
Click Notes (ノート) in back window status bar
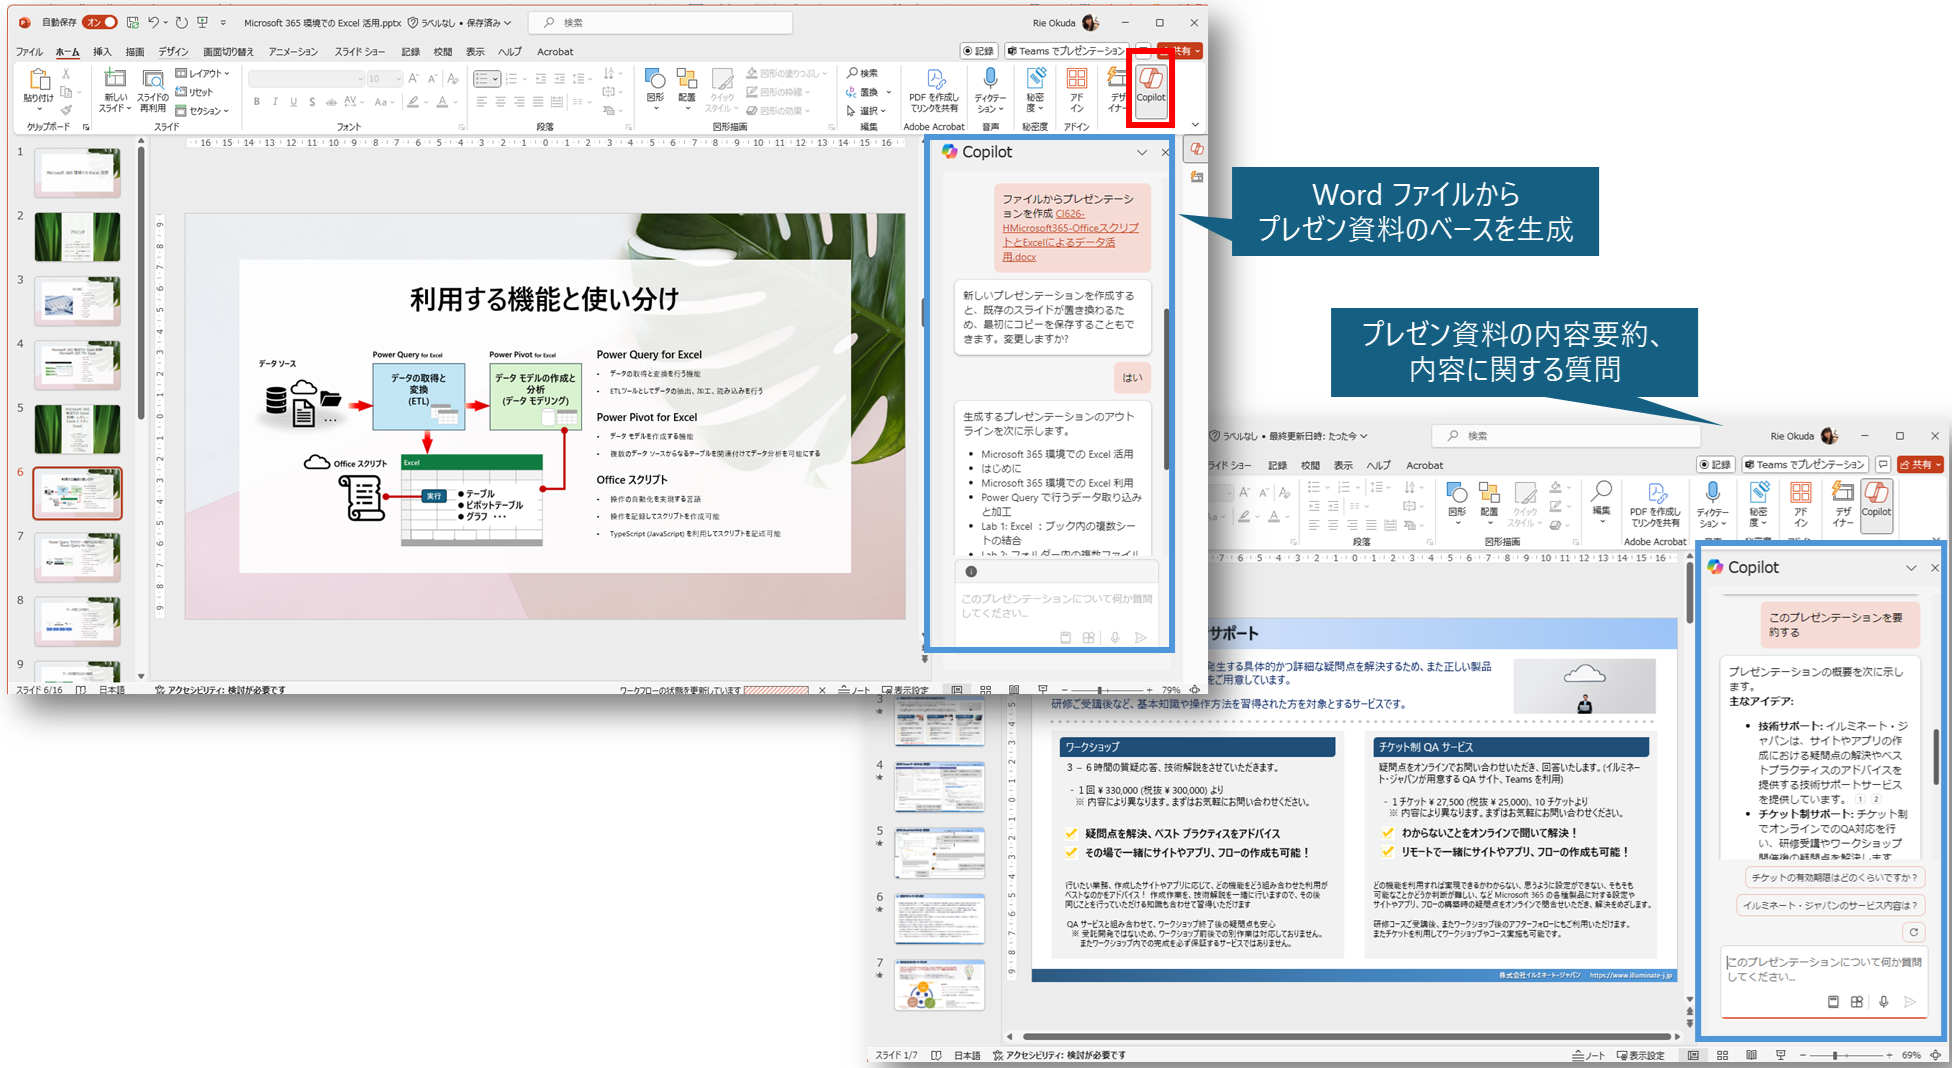(1589, 1055)
